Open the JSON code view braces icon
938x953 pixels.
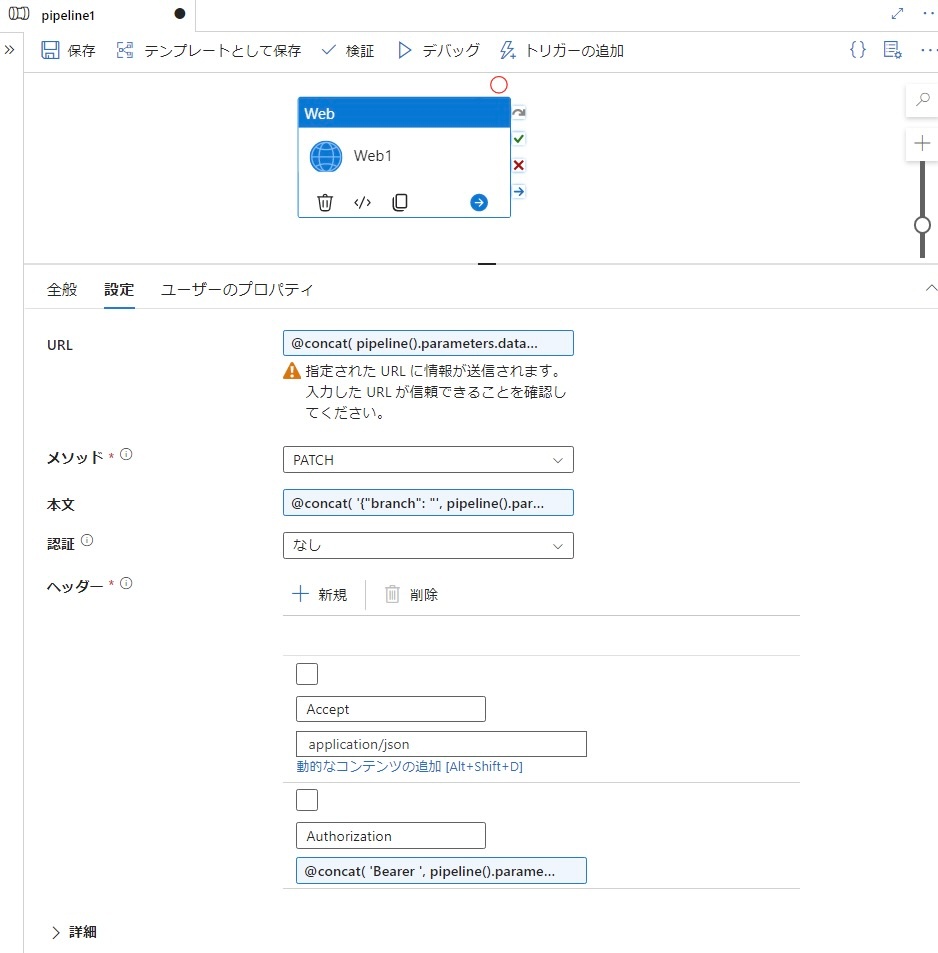click(x=858, y=50)
